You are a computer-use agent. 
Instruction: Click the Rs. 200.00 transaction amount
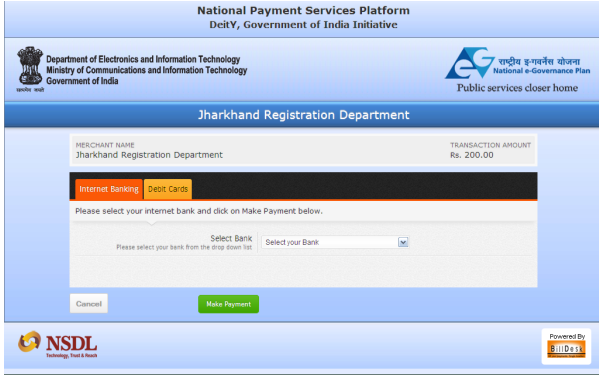coord(472,155)
